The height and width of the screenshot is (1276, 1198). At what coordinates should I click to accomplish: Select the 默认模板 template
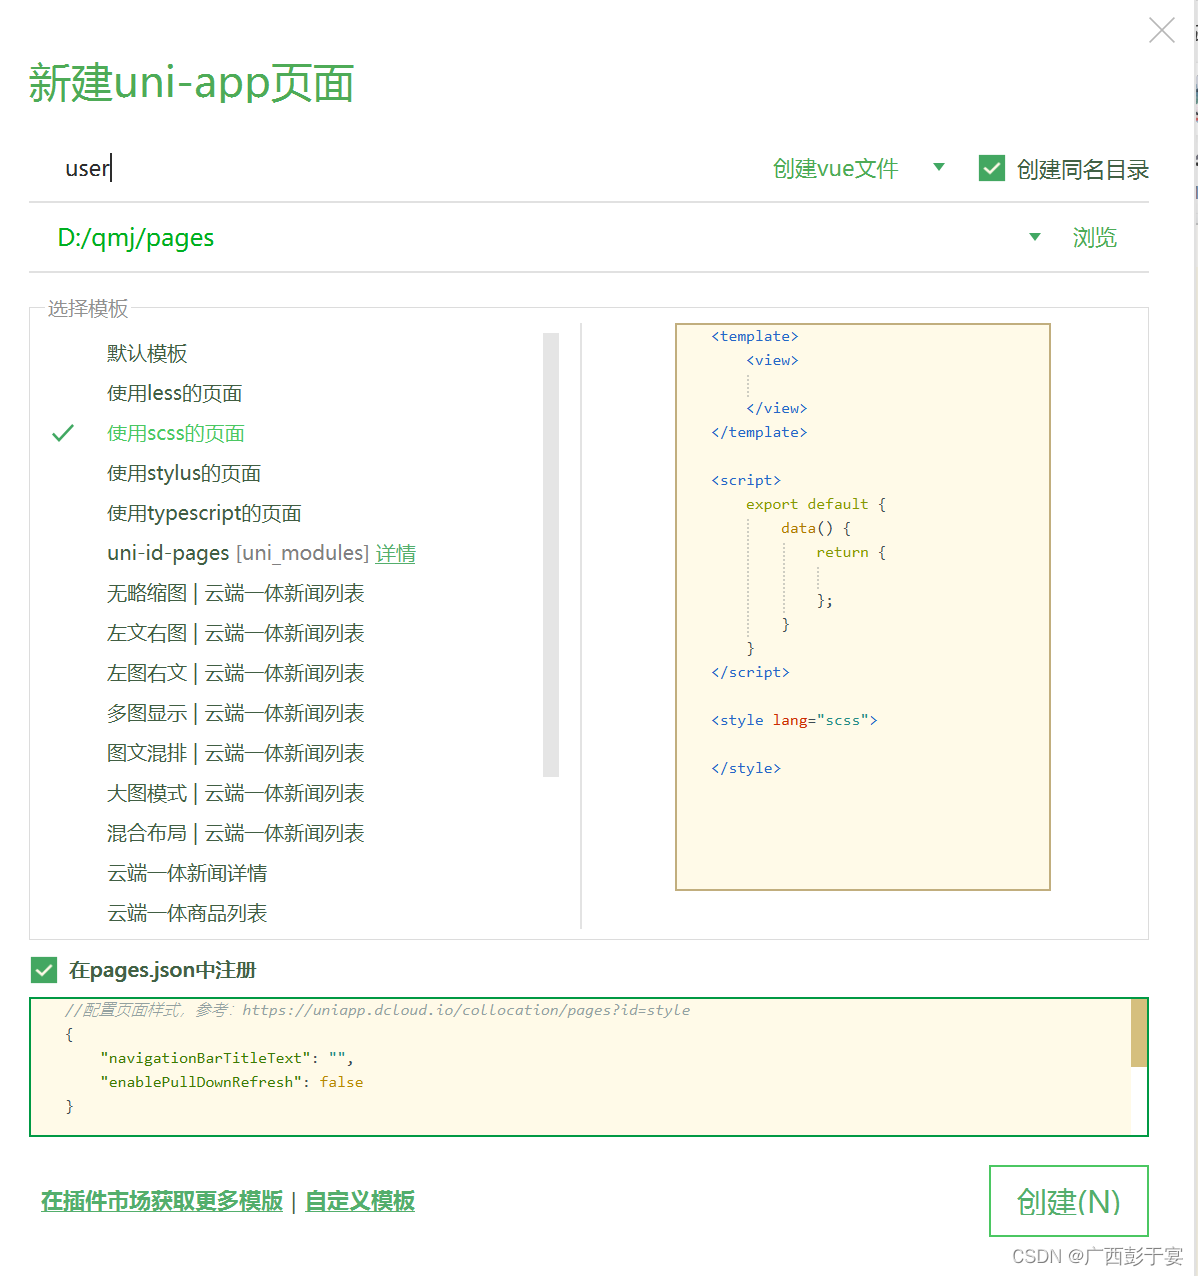click(x=147, y=353)
